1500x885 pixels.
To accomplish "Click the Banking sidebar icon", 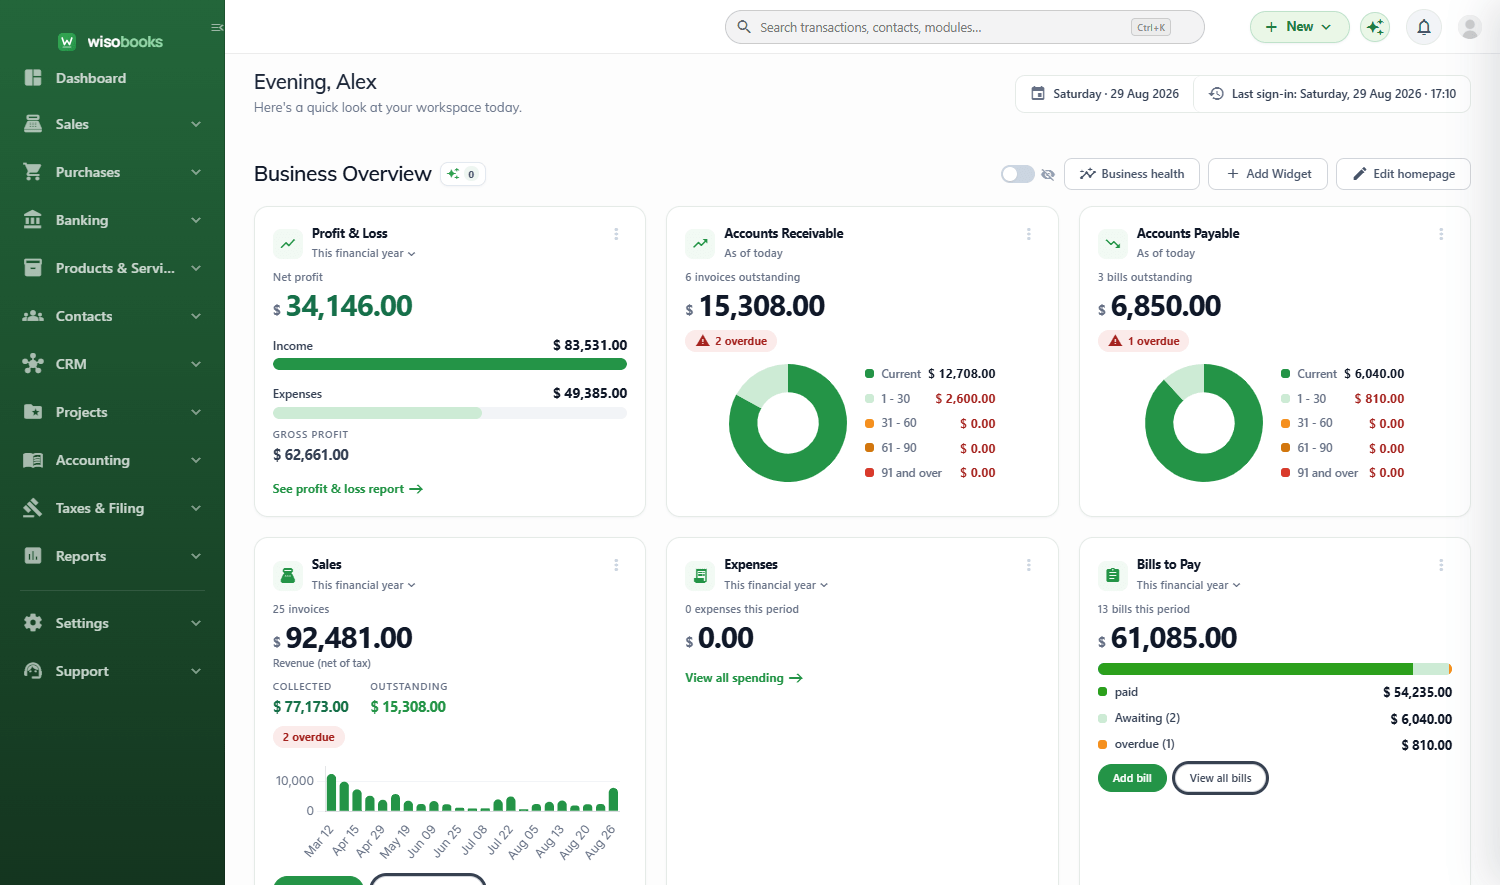I will click(x=33, y=220).
